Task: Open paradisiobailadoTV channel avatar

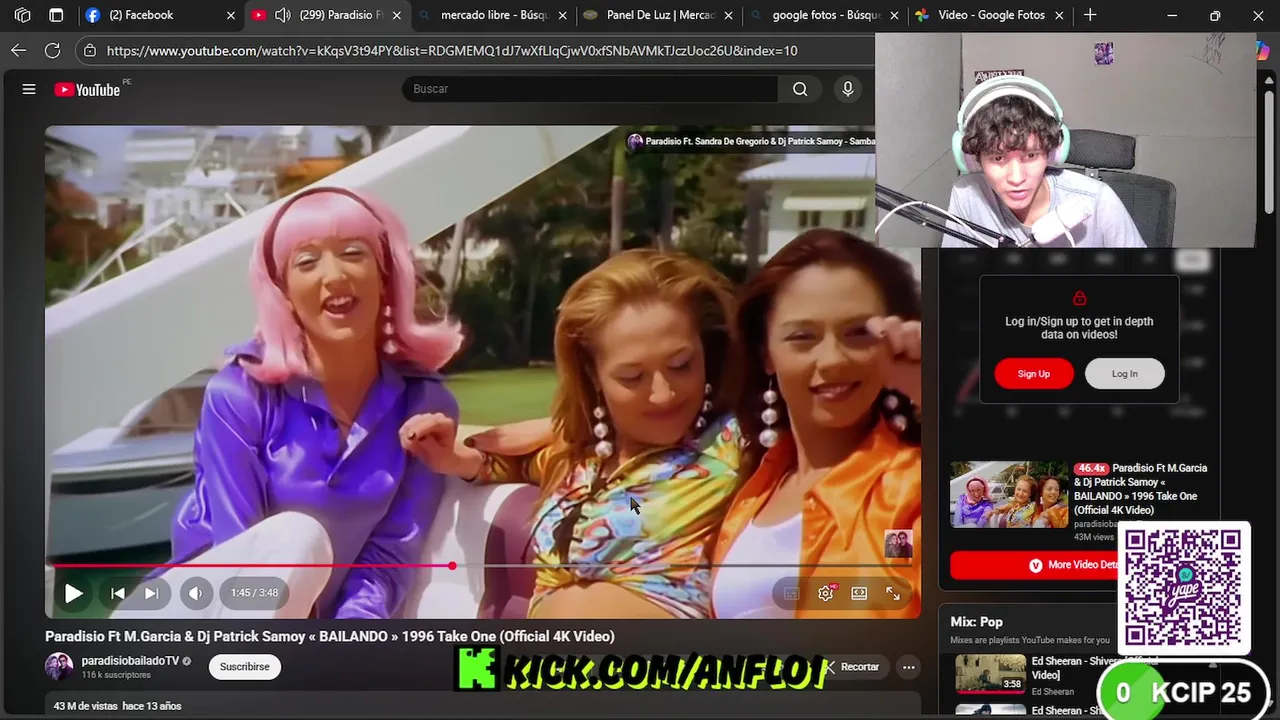Action: coord(59,666)
